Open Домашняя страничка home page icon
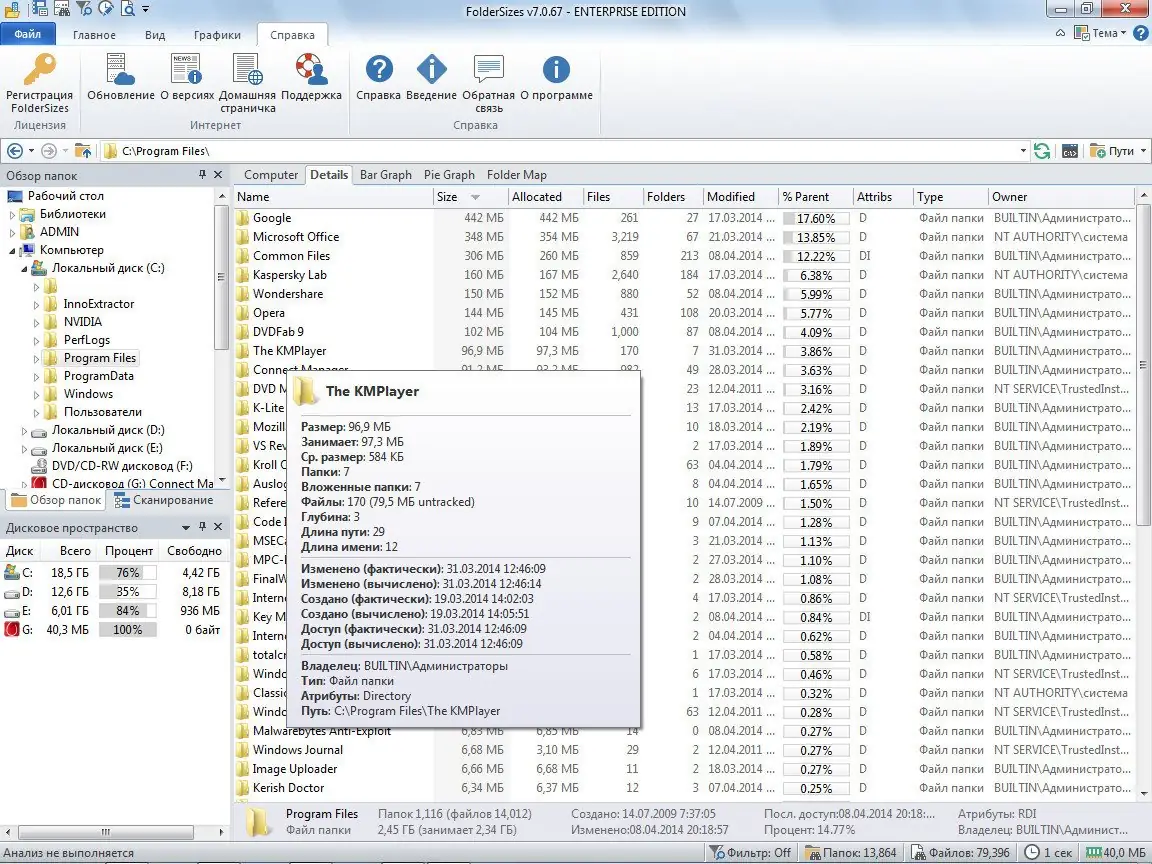 coord(248,70)
